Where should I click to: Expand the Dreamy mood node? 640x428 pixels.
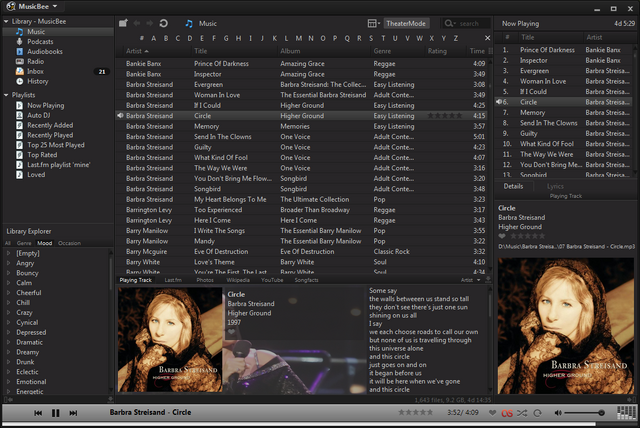(9, 352)
